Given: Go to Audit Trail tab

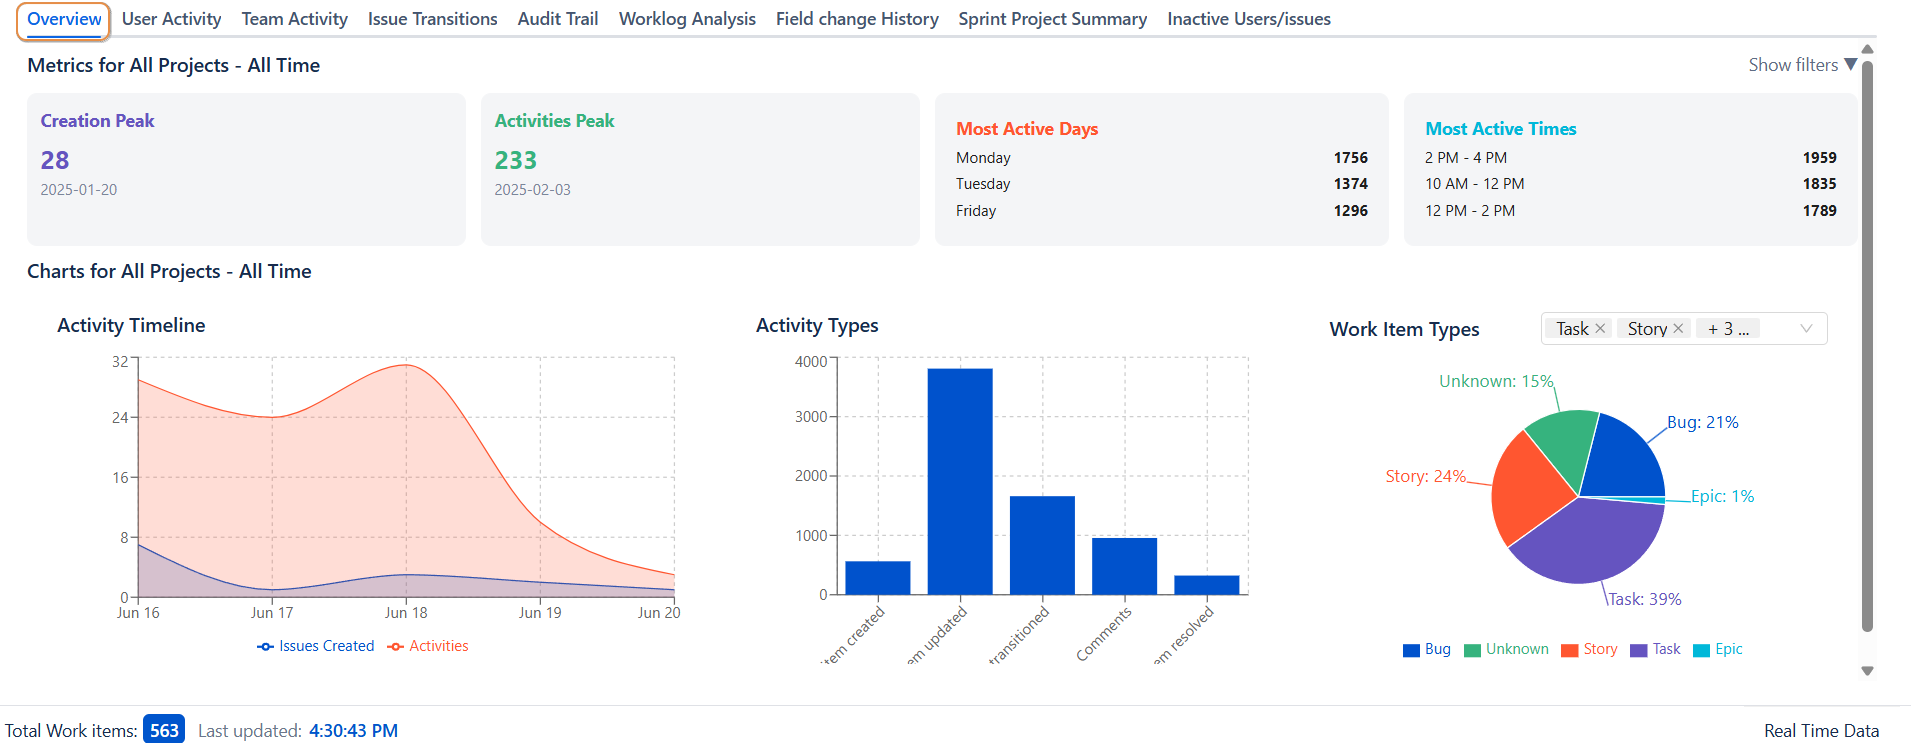Looking at the screenshot, I should (x=557, y=19).
